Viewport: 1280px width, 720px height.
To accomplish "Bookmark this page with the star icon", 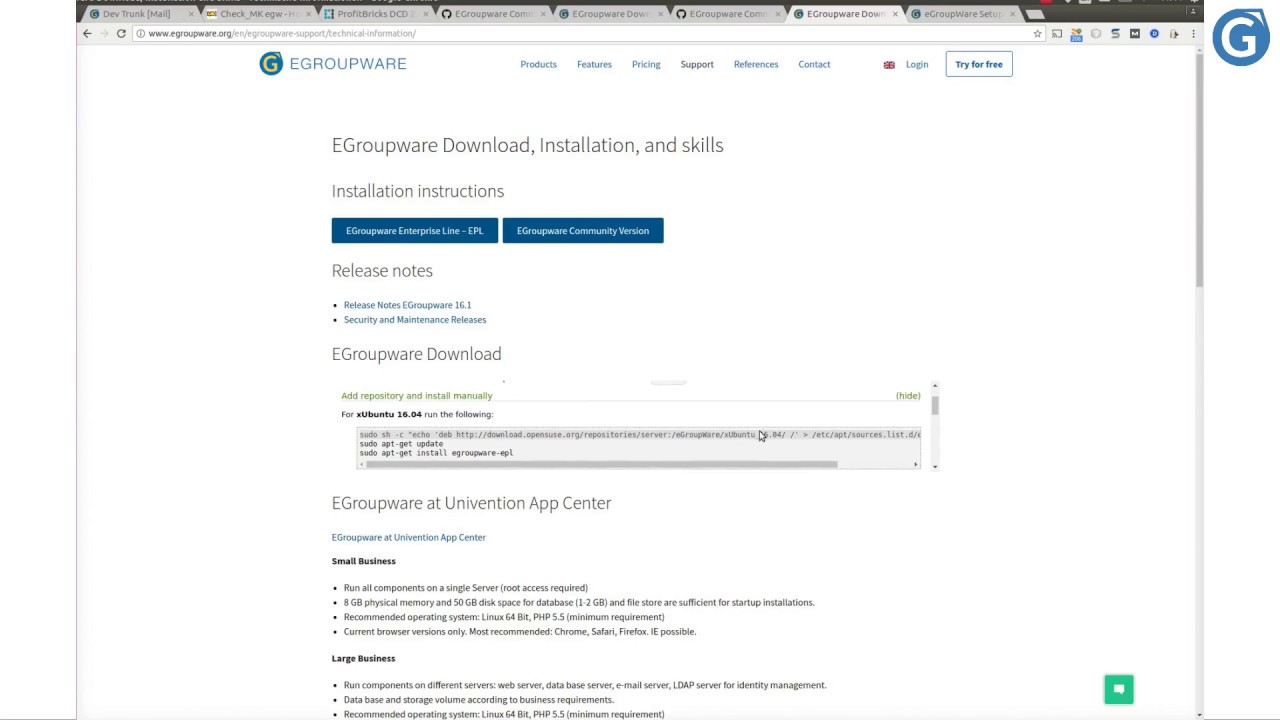I will (x=1037, y=34).
